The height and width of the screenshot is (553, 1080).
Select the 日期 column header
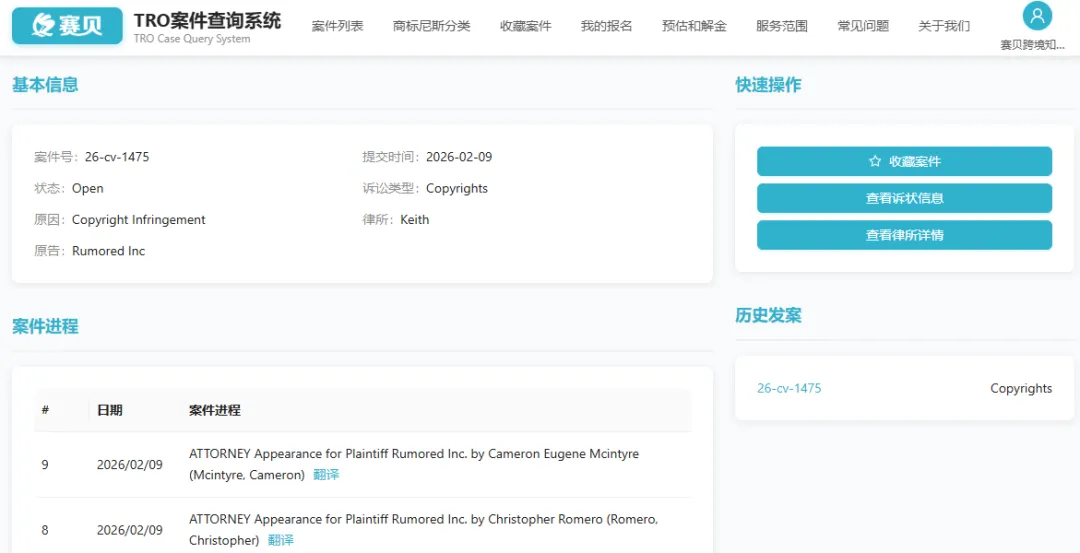point(110,410)
